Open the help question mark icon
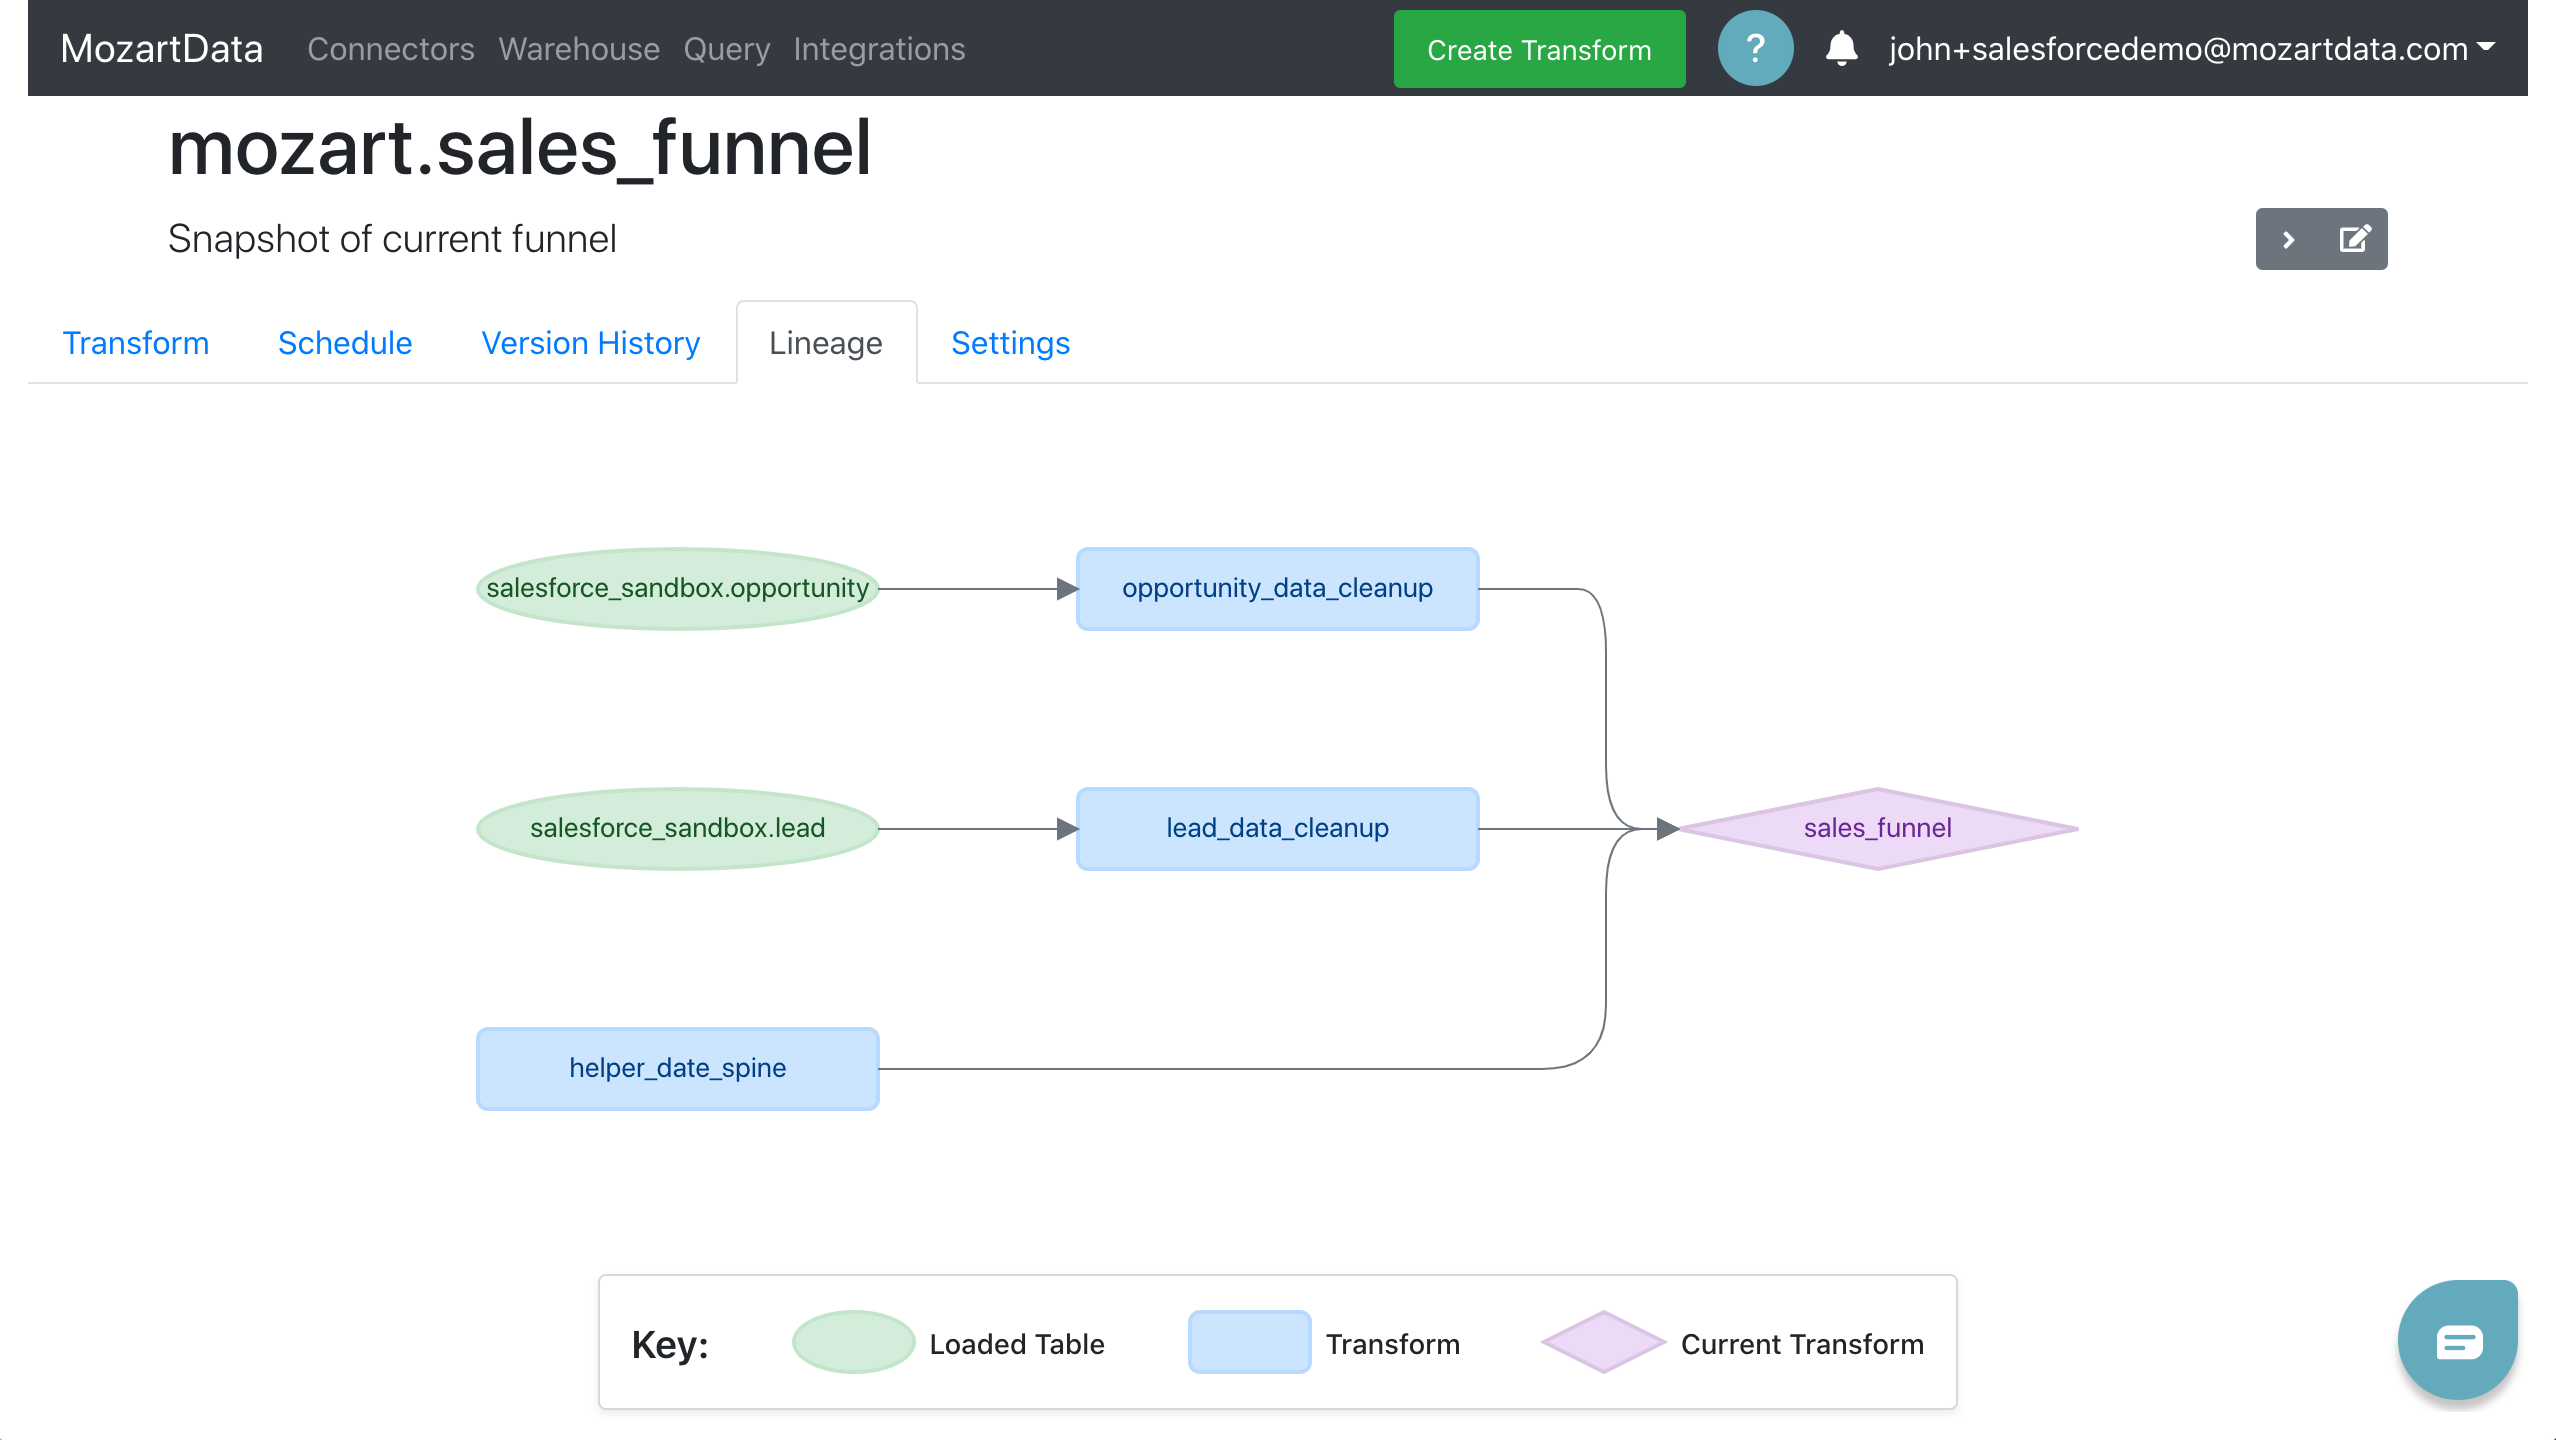The height and width of the screenshot is (1440, 2556). [1755, 48]
